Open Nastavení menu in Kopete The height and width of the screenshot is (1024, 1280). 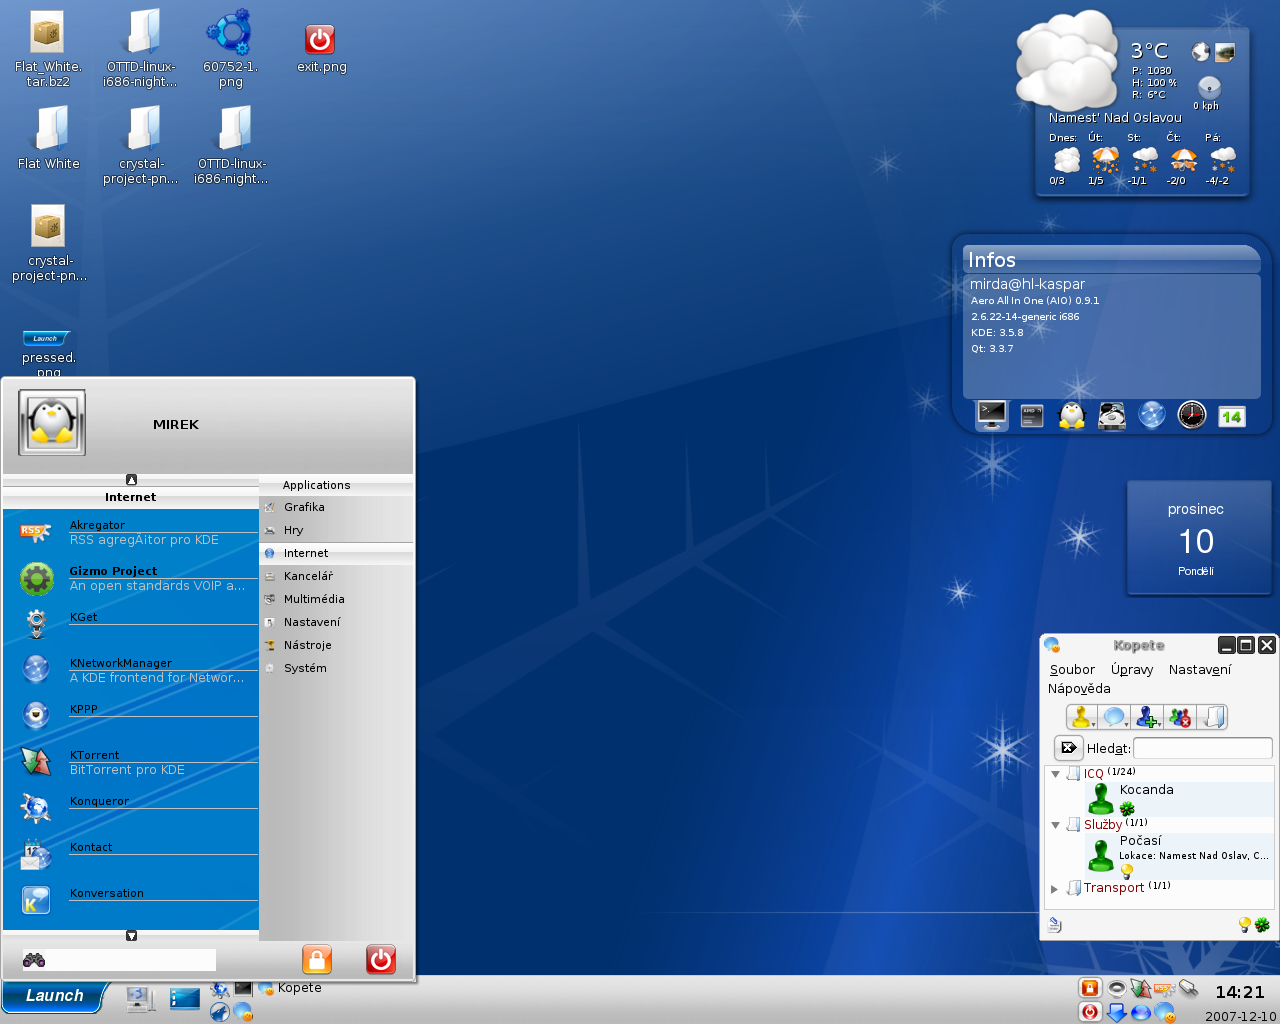1200,670
